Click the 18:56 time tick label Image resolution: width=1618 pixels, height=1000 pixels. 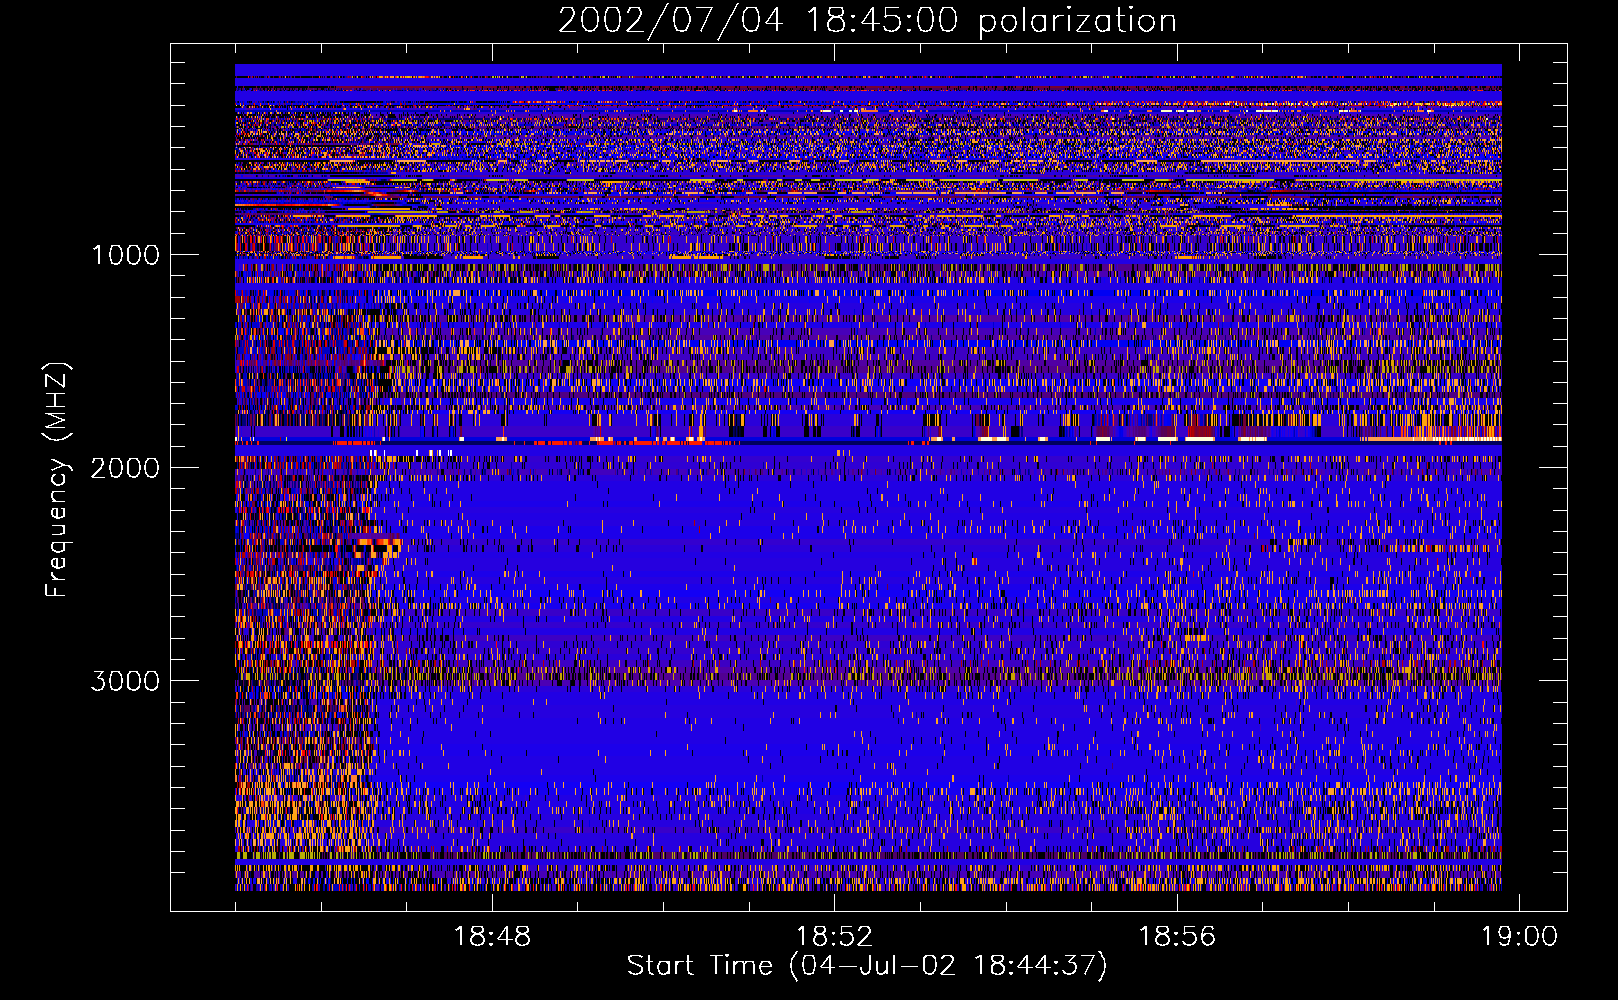click(1177, 936)
